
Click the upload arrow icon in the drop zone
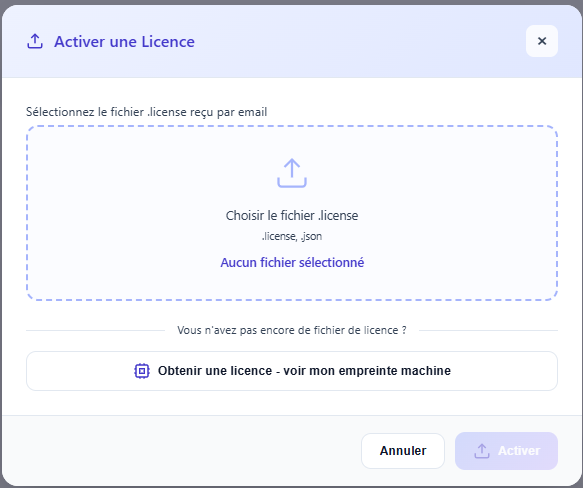(x=292, y=173)
